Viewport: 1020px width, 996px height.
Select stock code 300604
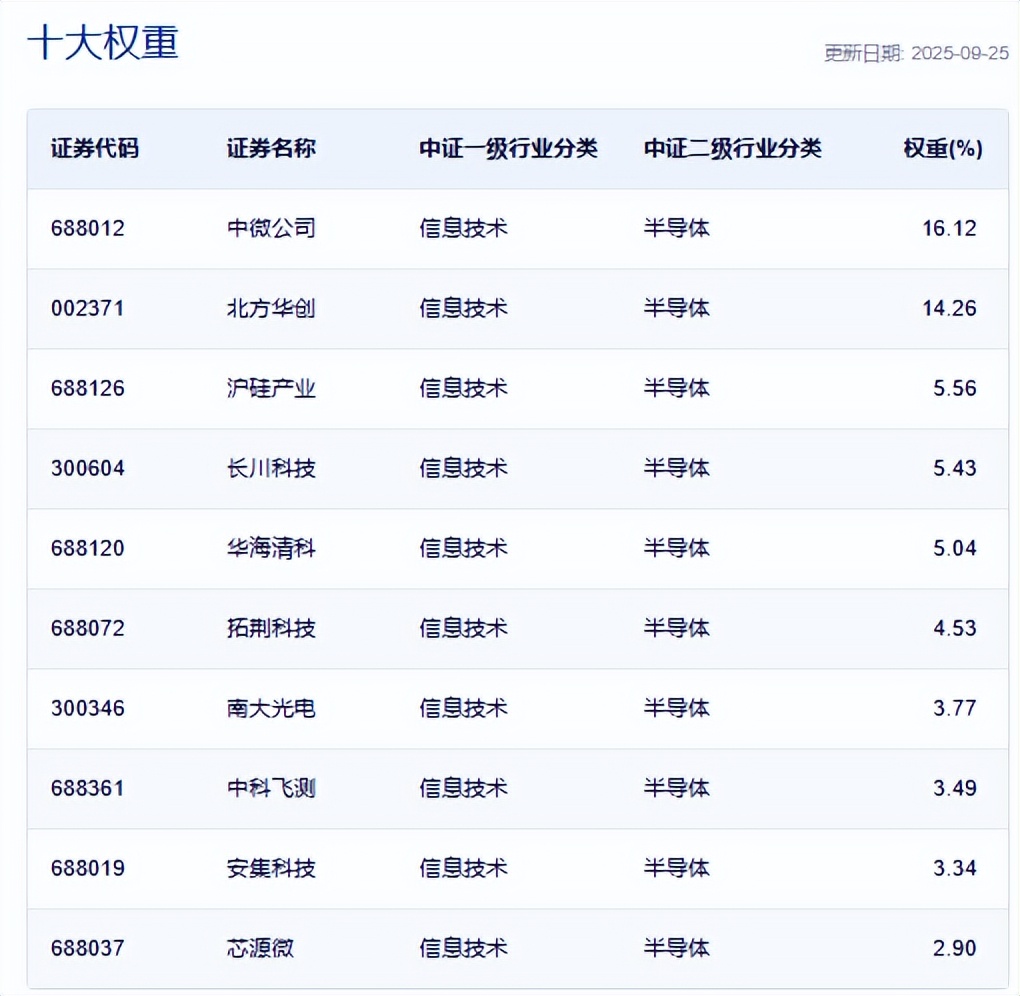coord(88,468)
